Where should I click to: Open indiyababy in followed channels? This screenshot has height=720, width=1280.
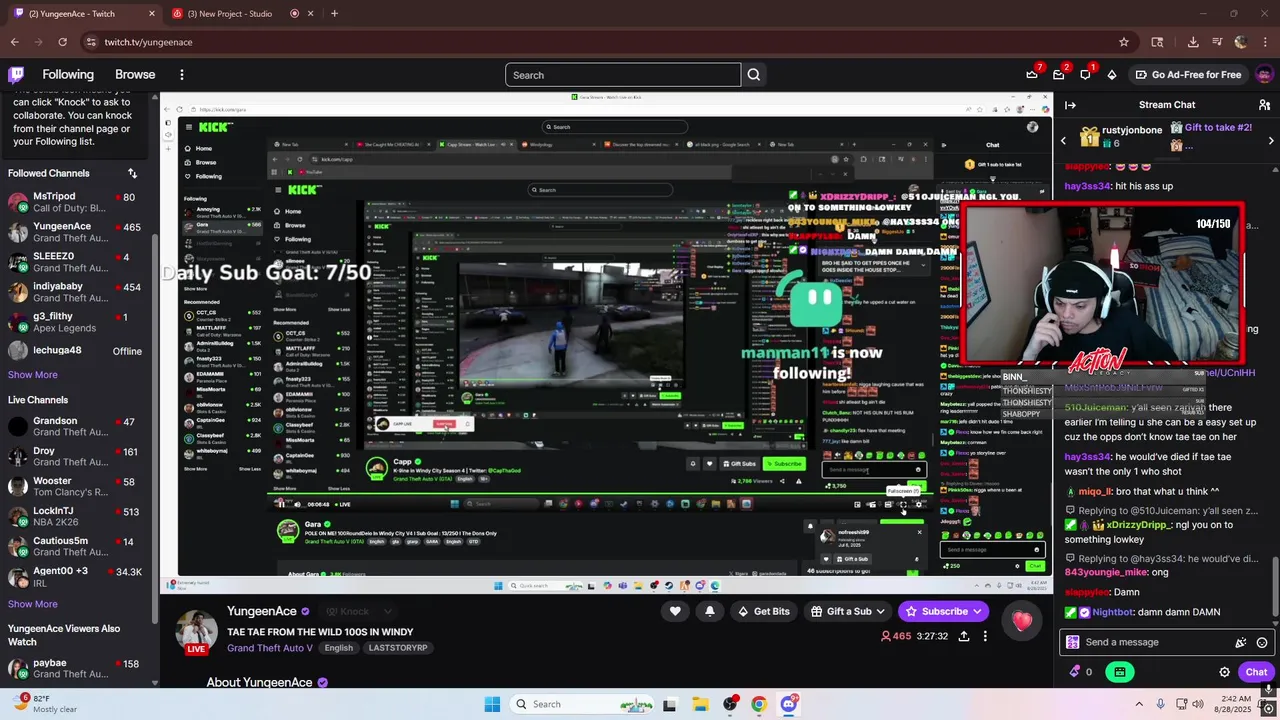tap(75, 292)
